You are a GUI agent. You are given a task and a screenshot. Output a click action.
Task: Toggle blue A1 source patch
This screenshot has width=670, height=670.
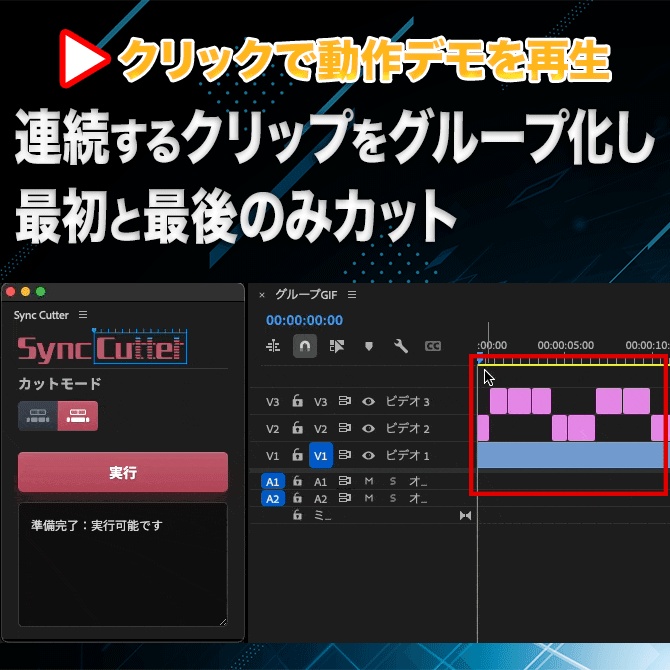(x=273, y=482)
